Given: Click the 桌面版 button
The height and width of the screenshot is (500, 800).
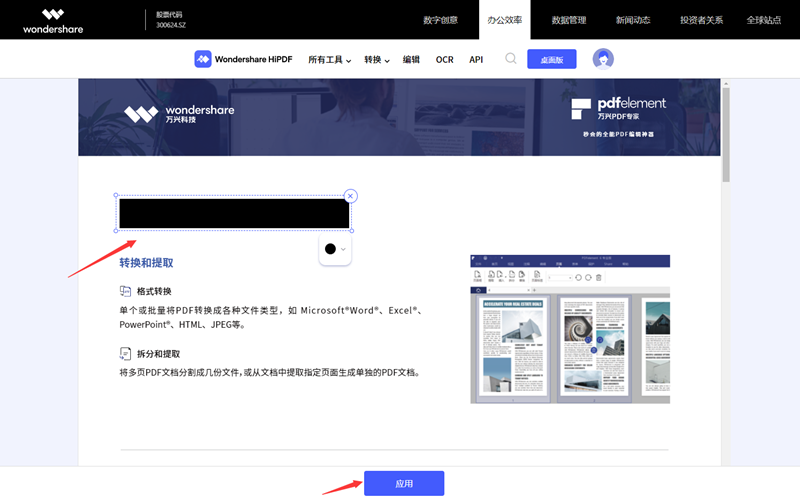Looking at the screenshot, I should click(x=552, y=59).
